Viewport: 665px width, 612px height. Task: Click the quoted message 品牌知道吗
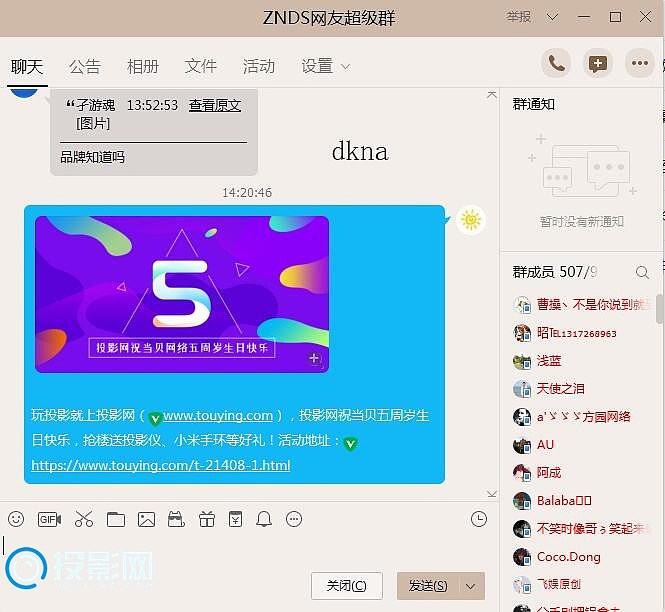tap(92, 157)
